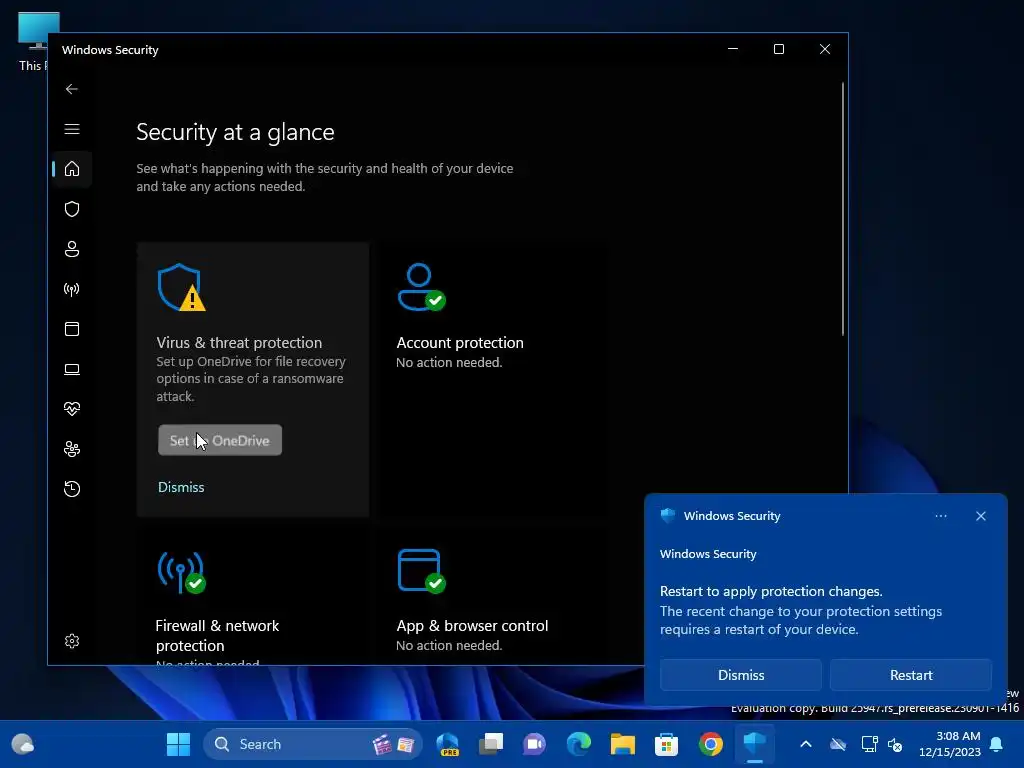Open App & browser control sidebar icon
The height and width of the screenshot is (768, 1024).
coord(72,329)
